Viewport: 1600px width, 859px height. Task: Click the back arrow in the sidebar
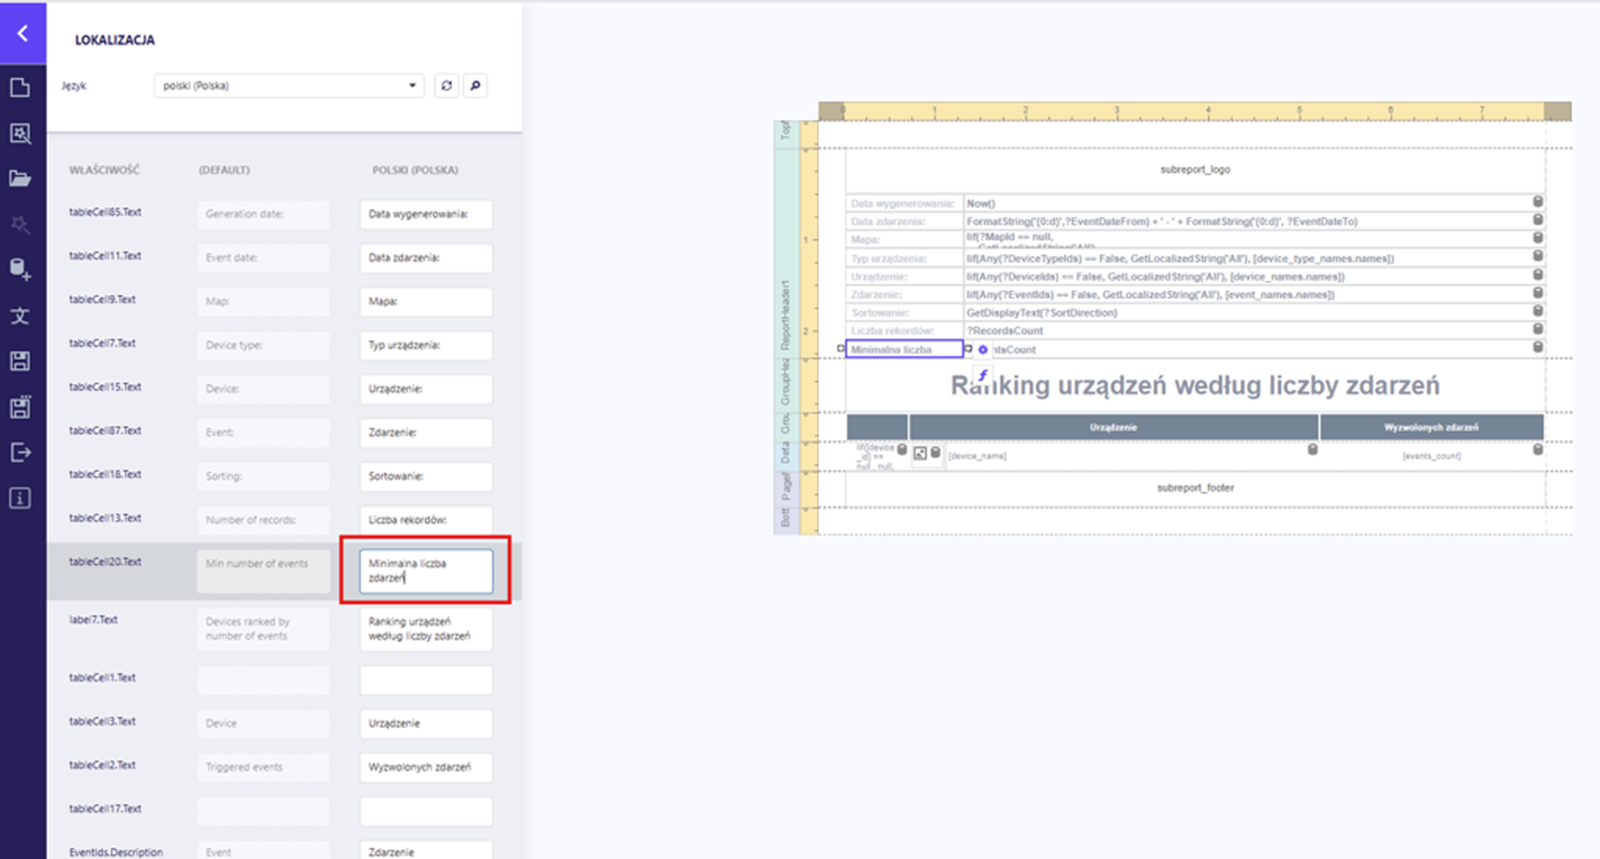coord(22,34)
